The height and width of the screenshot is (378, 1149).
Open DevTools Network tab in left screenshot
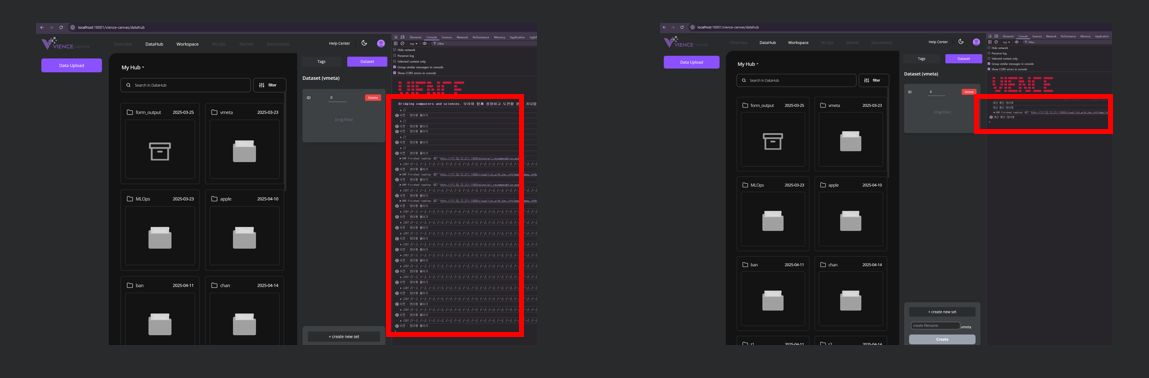click(462, 37)
